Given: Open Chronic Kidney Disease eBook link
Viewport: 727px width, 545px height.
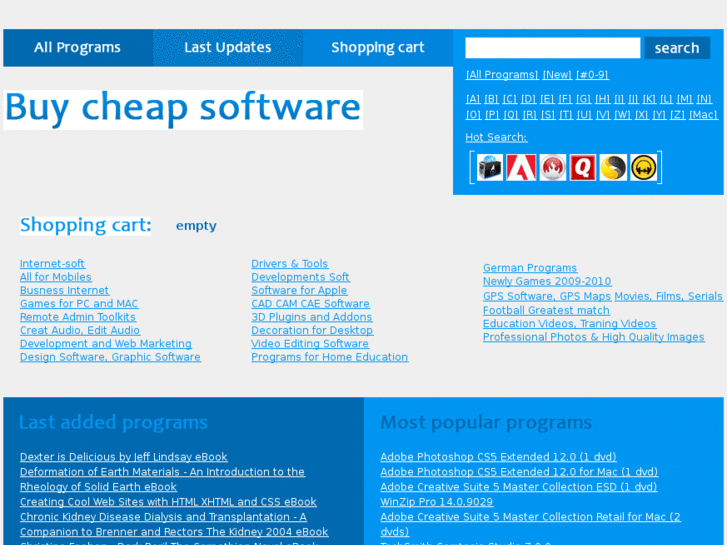Looking at the screenshot, I should (174, 525).
